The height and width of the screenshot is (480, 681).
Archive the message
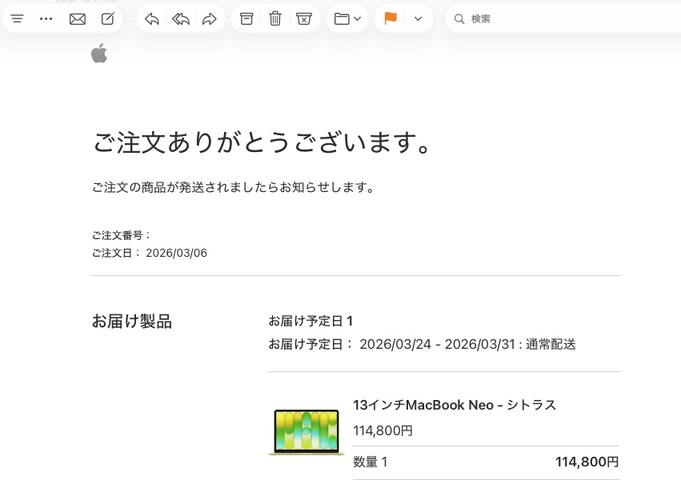tap(246, 19)
